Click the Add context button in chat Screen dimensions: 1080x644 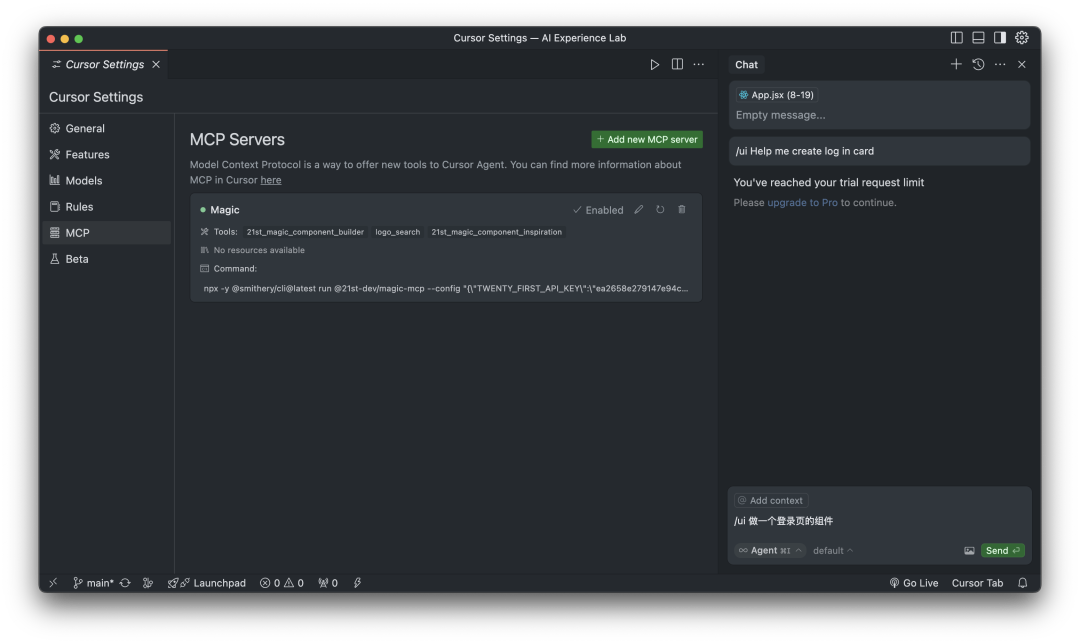(771, 501)
